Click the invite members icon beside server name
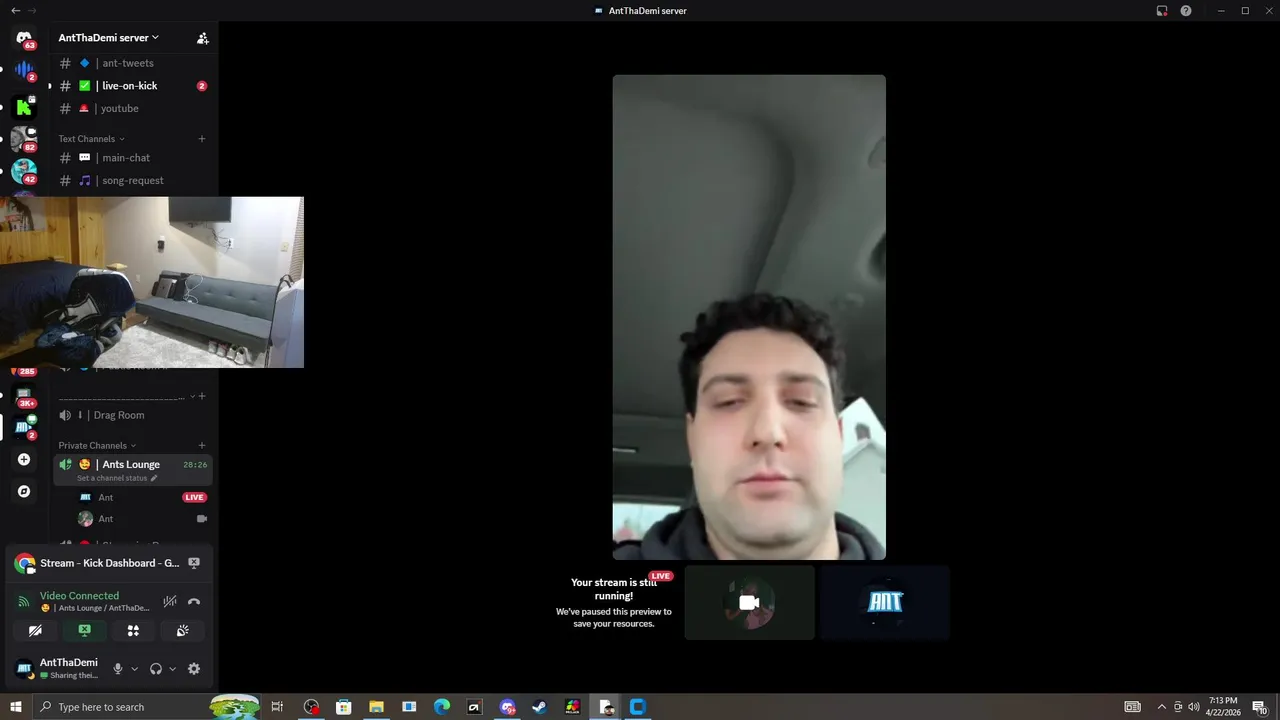Screen dimensions: 1280x720 click(202, 38)
